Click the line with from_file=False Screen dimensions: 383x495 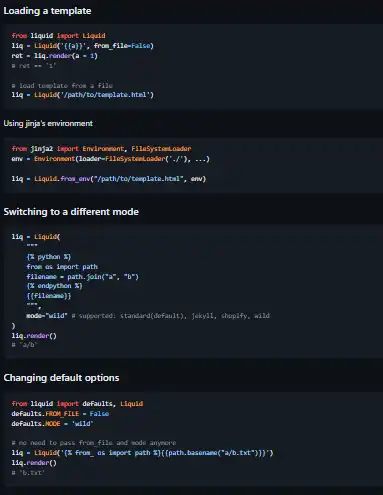(83, 46)
